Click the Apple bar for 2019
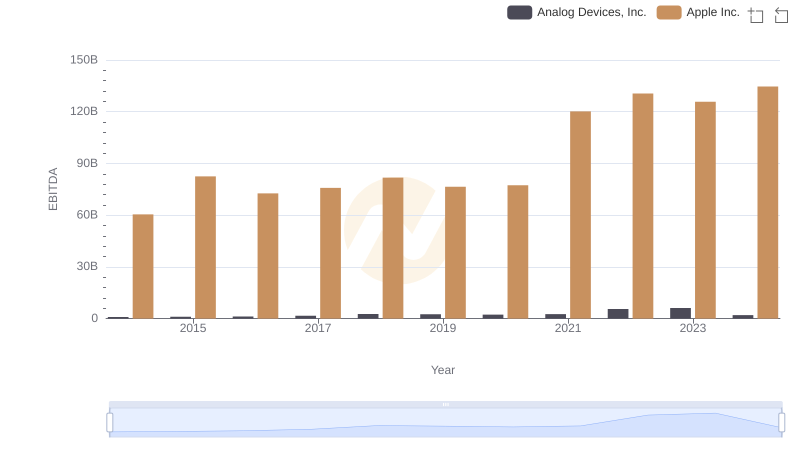Viewport: 800px width, 461px height. tap(455, 252)
